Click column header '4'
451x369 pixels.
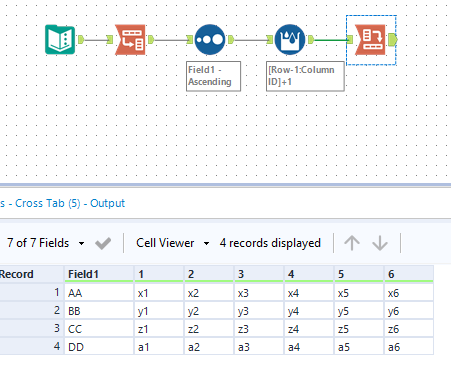click(309, 274)
